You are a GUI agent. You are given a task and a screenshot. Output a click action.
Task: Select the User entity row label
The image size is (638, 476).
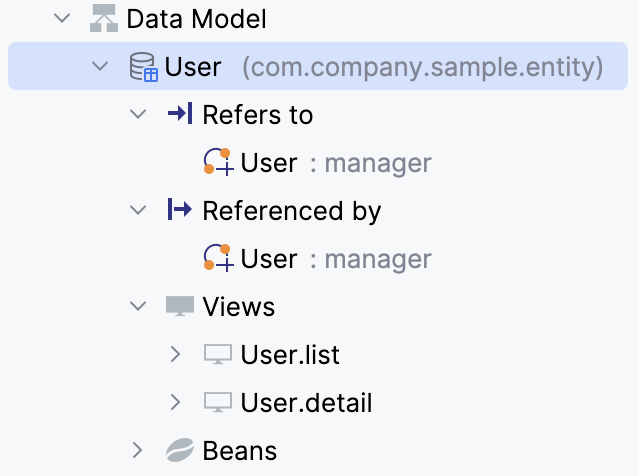coord(193,67)
